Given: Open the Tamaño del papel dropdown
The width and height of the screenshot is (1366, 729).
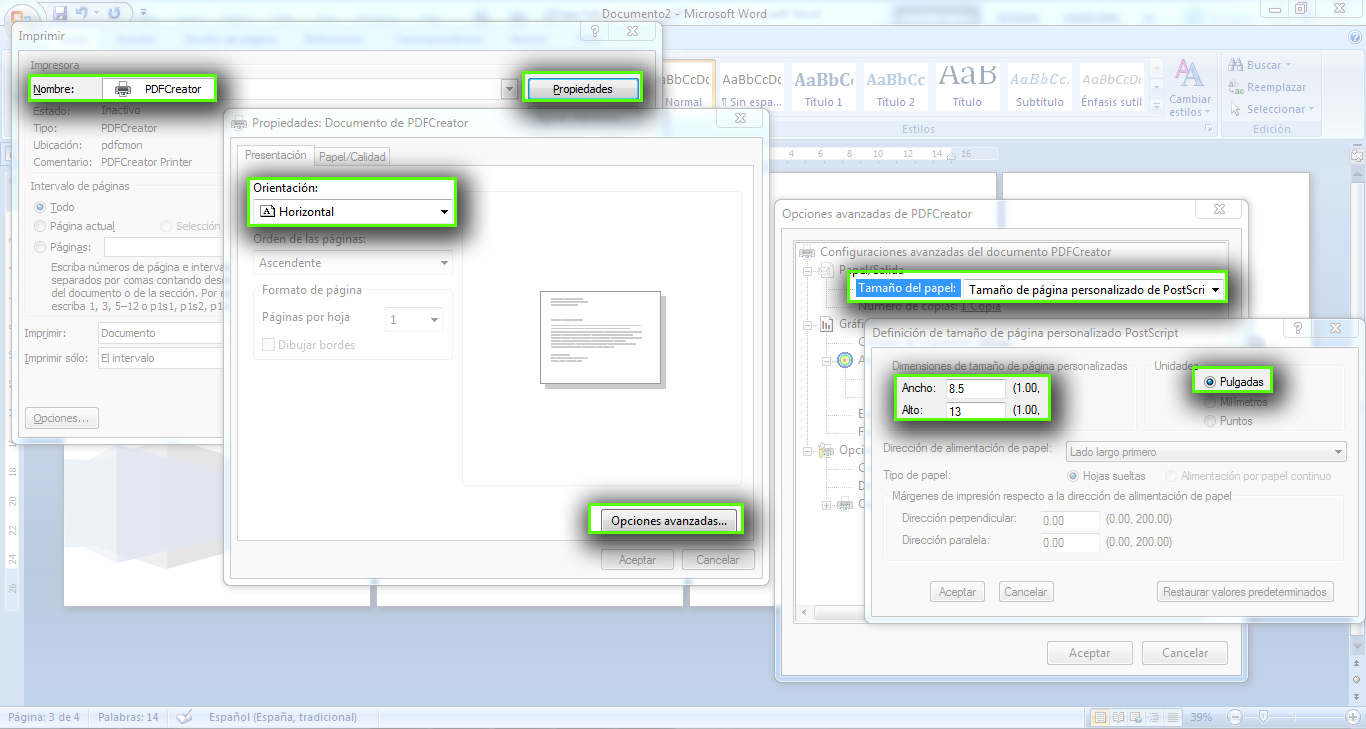Looking at the screenshot, I should pos(1095,290).
